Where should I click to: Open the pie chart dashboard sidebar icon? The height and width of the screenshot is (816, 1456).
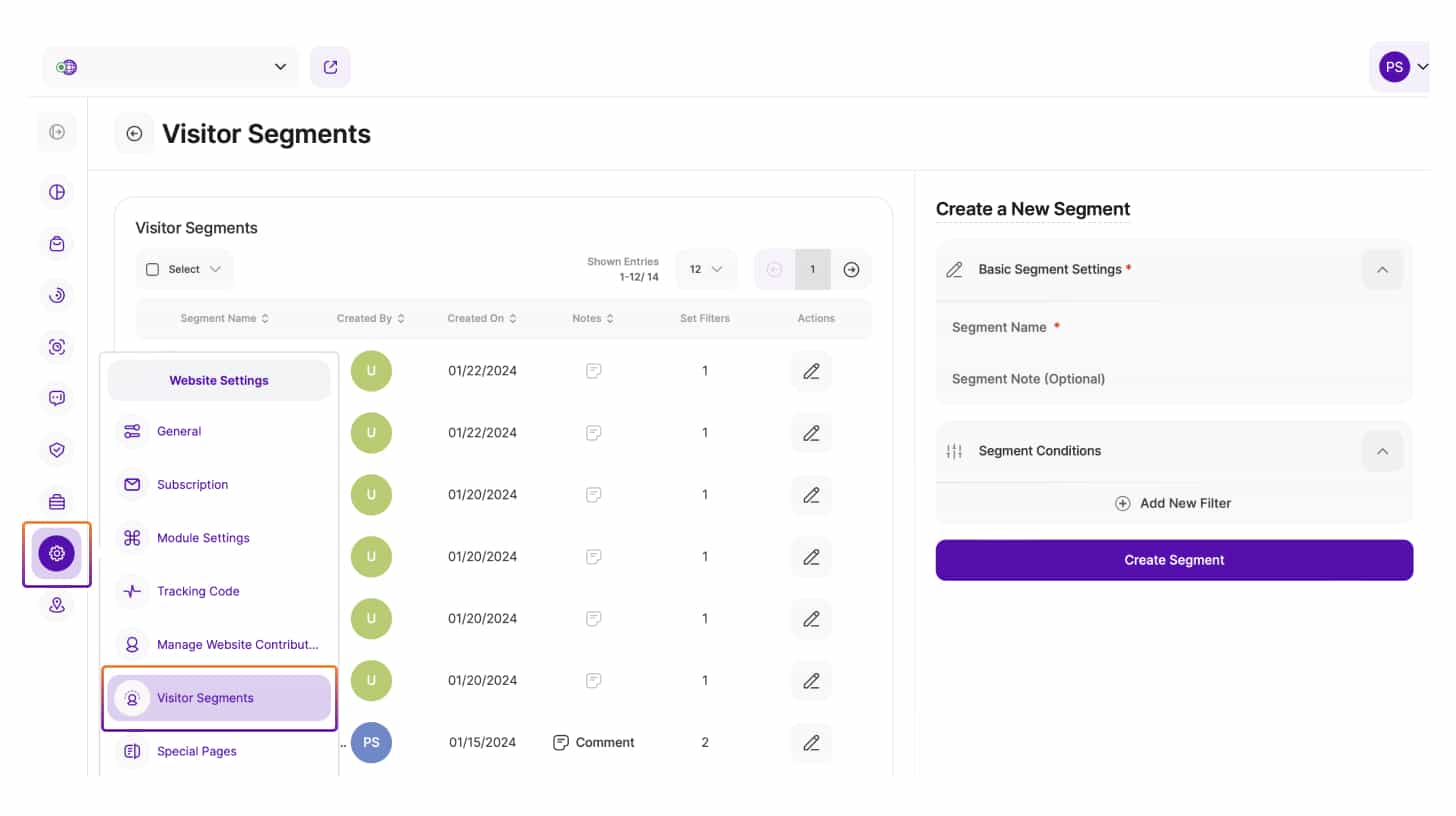tap(57, 192)
